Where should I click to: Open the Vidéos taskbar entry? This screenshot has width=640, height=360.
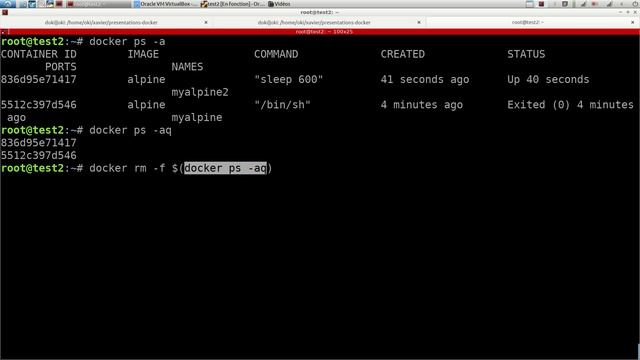tap(280, 4)
